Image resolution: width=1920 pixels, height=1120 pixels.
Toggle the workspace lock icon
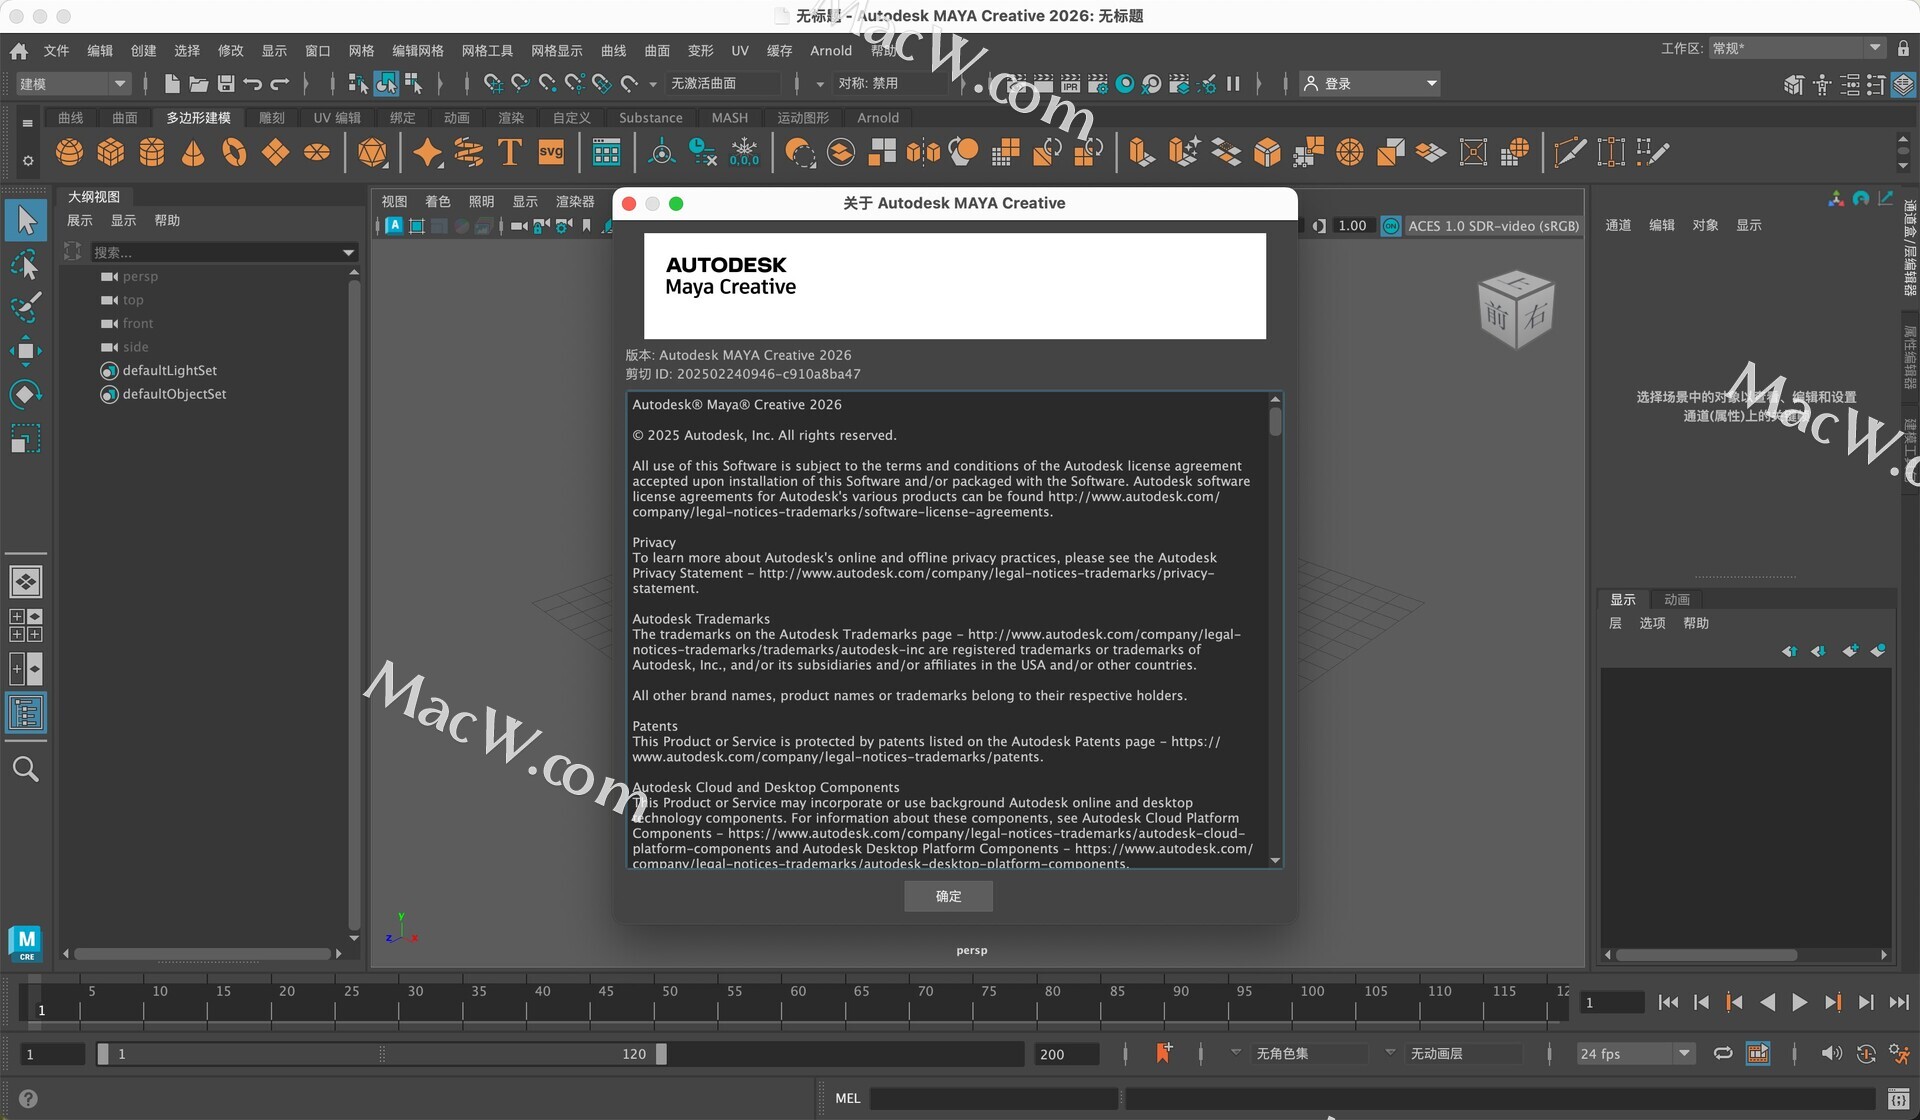(1903, 48)
